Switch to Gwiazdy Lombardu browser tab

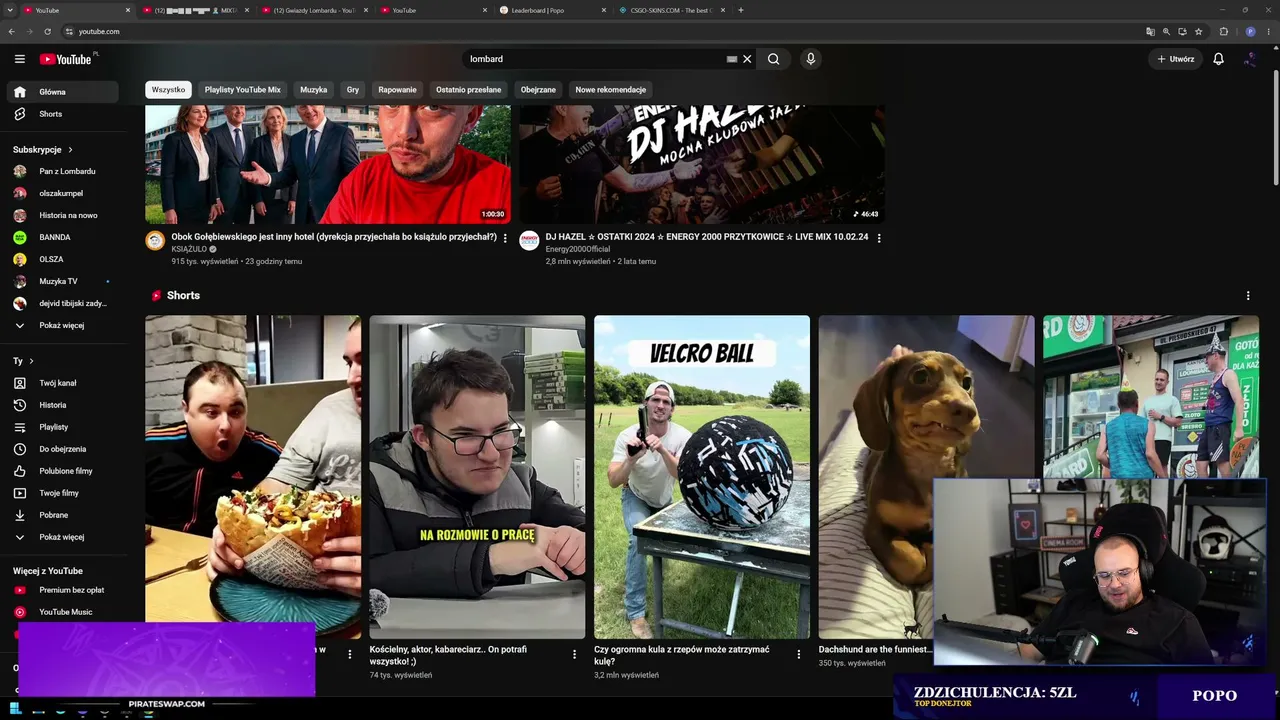(x=313, y=10)
